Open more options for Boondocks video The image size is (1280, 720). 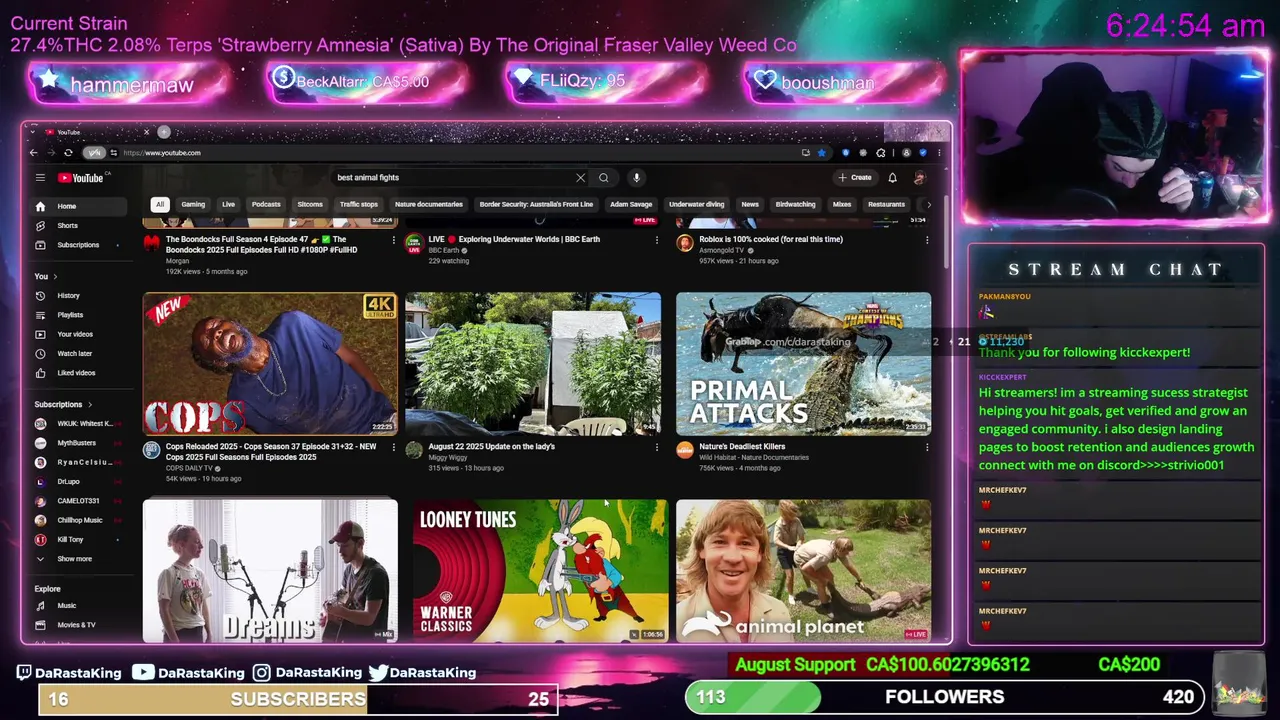click(393, 240)
